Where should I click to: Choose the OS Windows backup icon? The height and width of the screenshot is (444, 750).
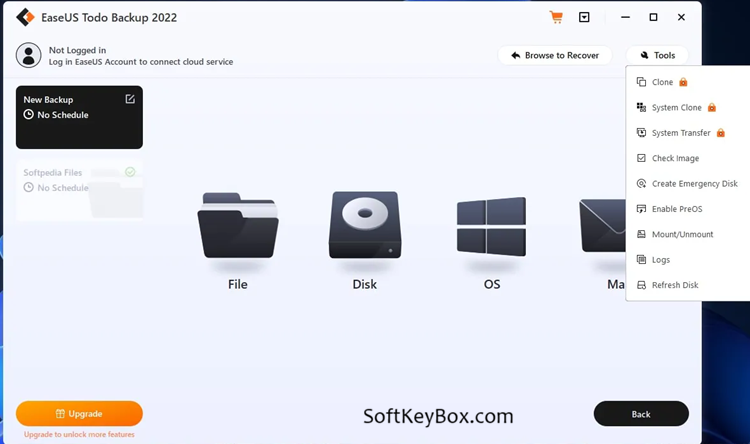491,226
